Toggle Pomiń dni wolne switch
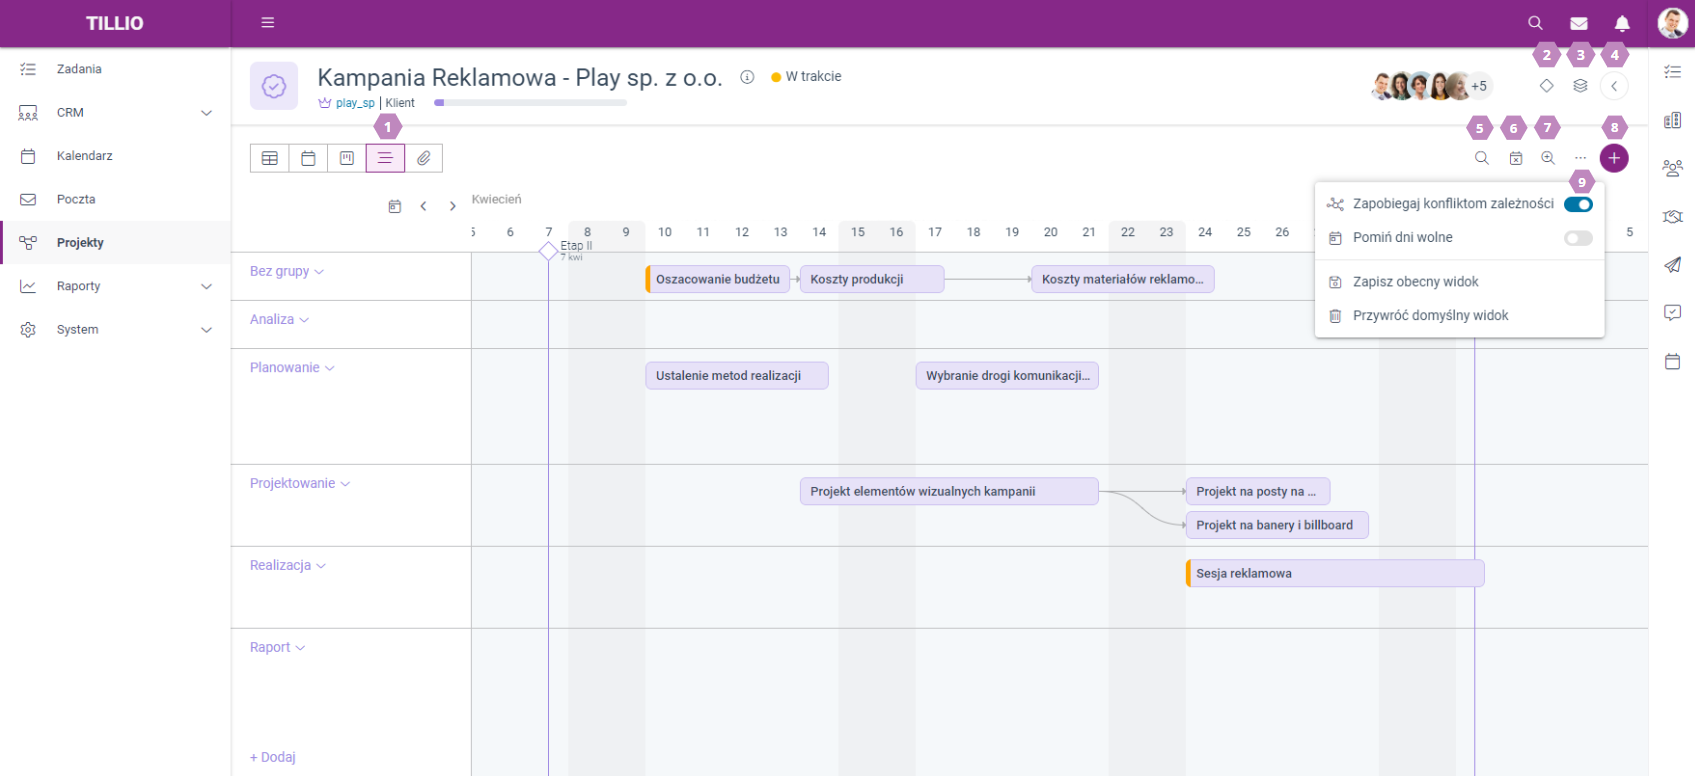This screenshot has height=776, width=1695. (x=1578, y=238)
